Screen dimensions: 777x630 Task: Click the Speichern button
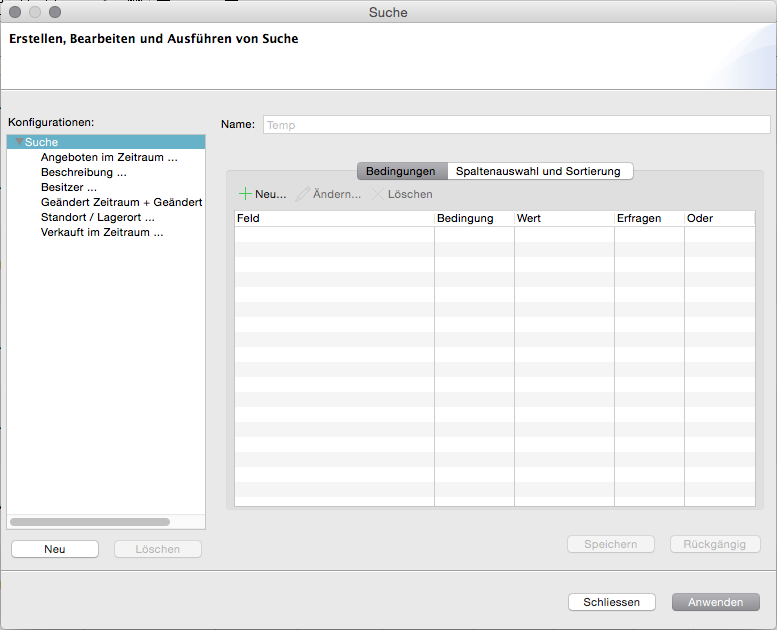tap(610, 544)
